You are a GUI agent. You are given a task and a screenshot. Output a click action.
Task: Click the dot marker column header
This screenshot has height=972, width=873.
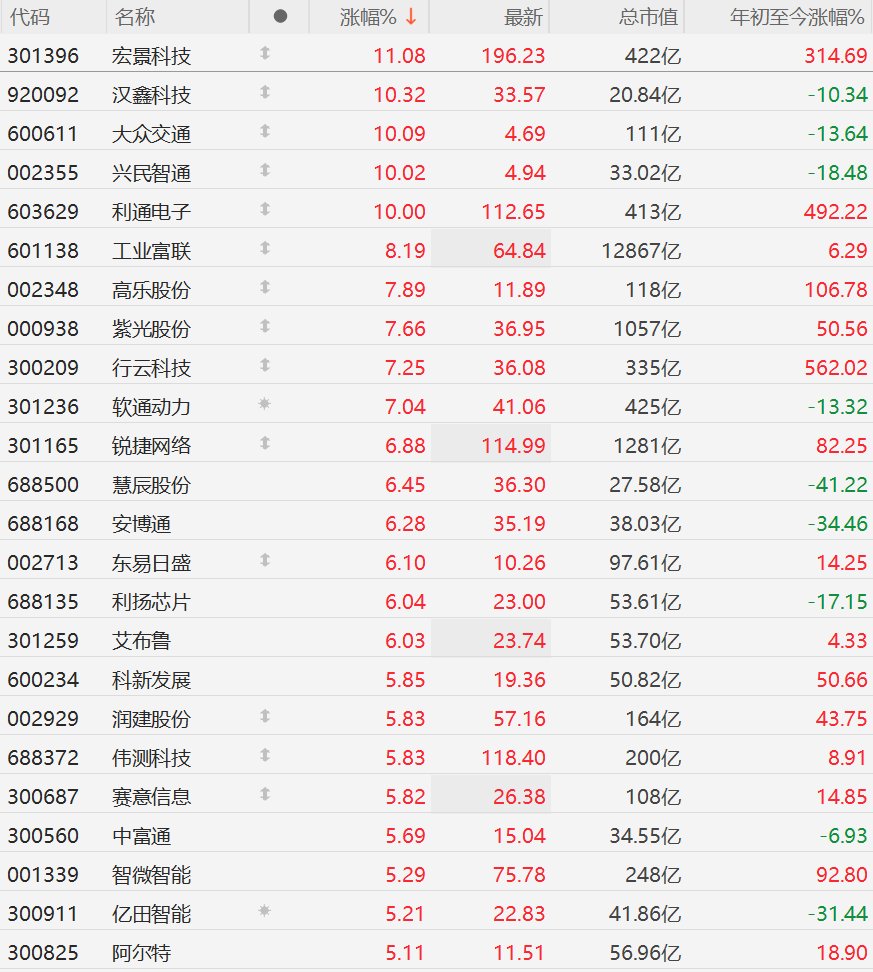(280, 16)
